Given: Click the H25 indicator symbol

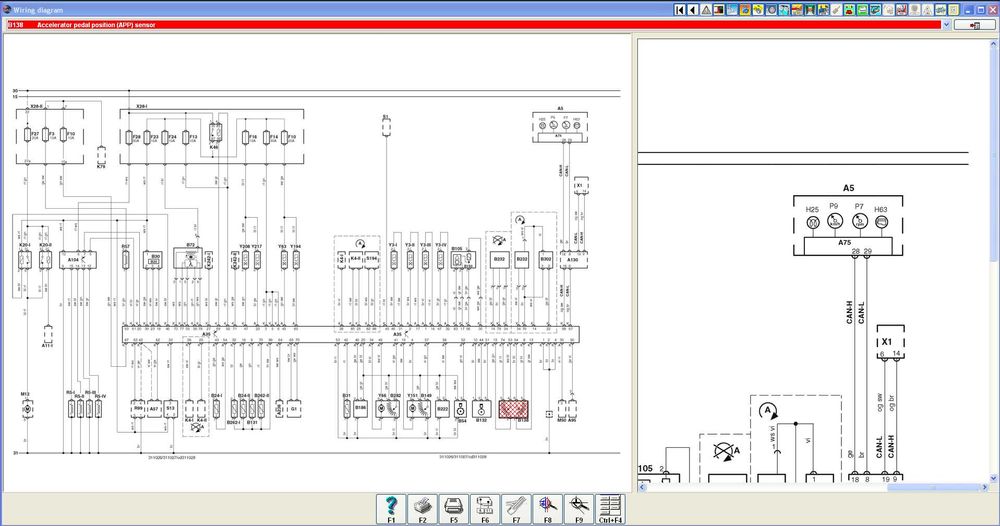Looking at the screenshot, I should click(x=812, y=223).
